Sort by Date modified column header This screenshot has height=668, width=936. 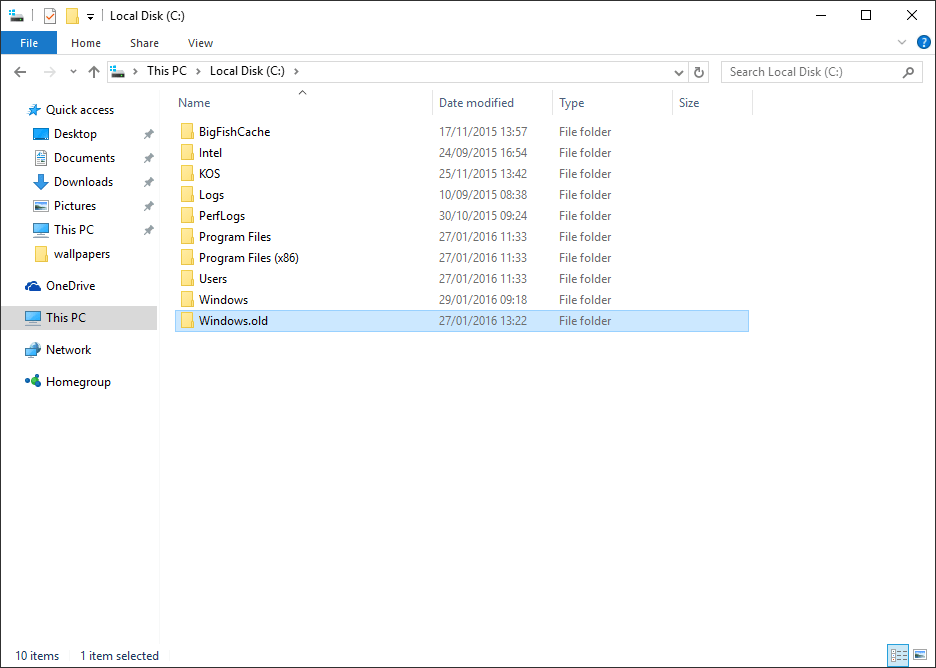(476, 103)
